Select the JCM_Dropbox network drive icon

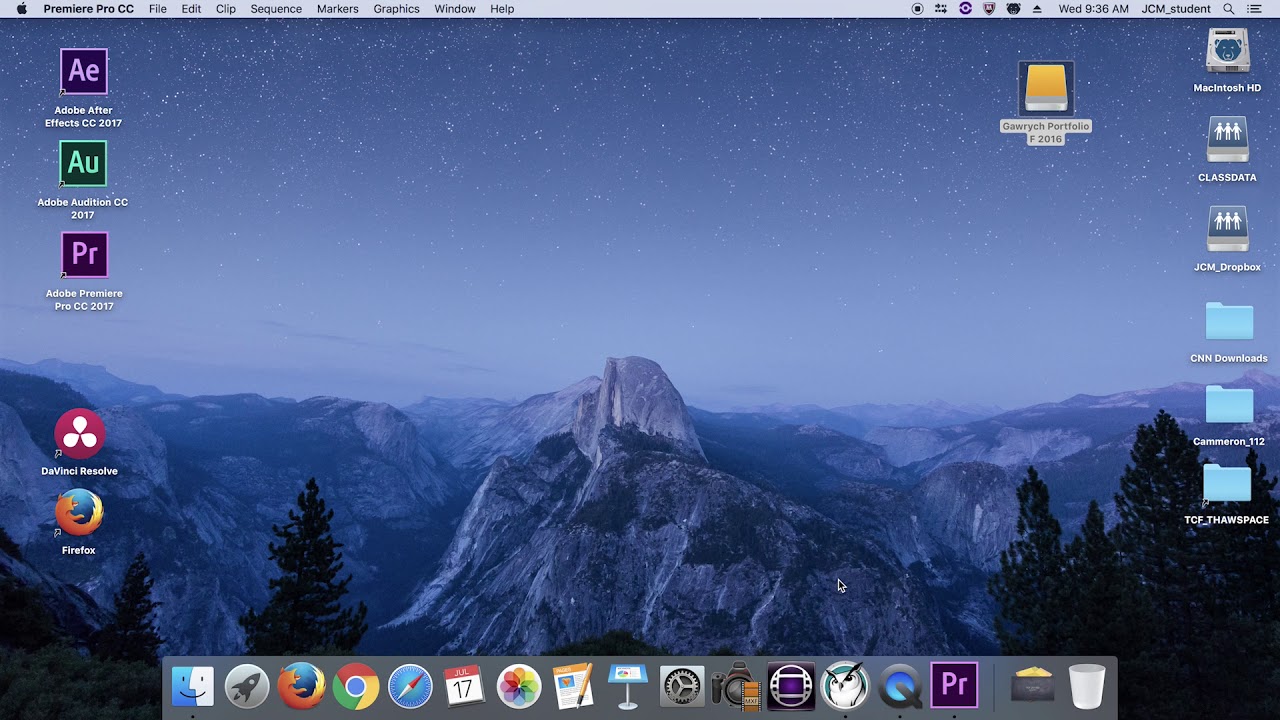pos(1227,231)
